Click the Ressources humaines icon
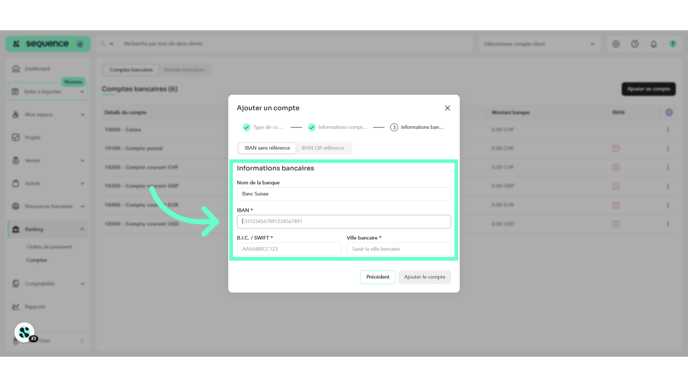This screenshot has width=688, height=387. pyautogui.click(x=15, y=206)
